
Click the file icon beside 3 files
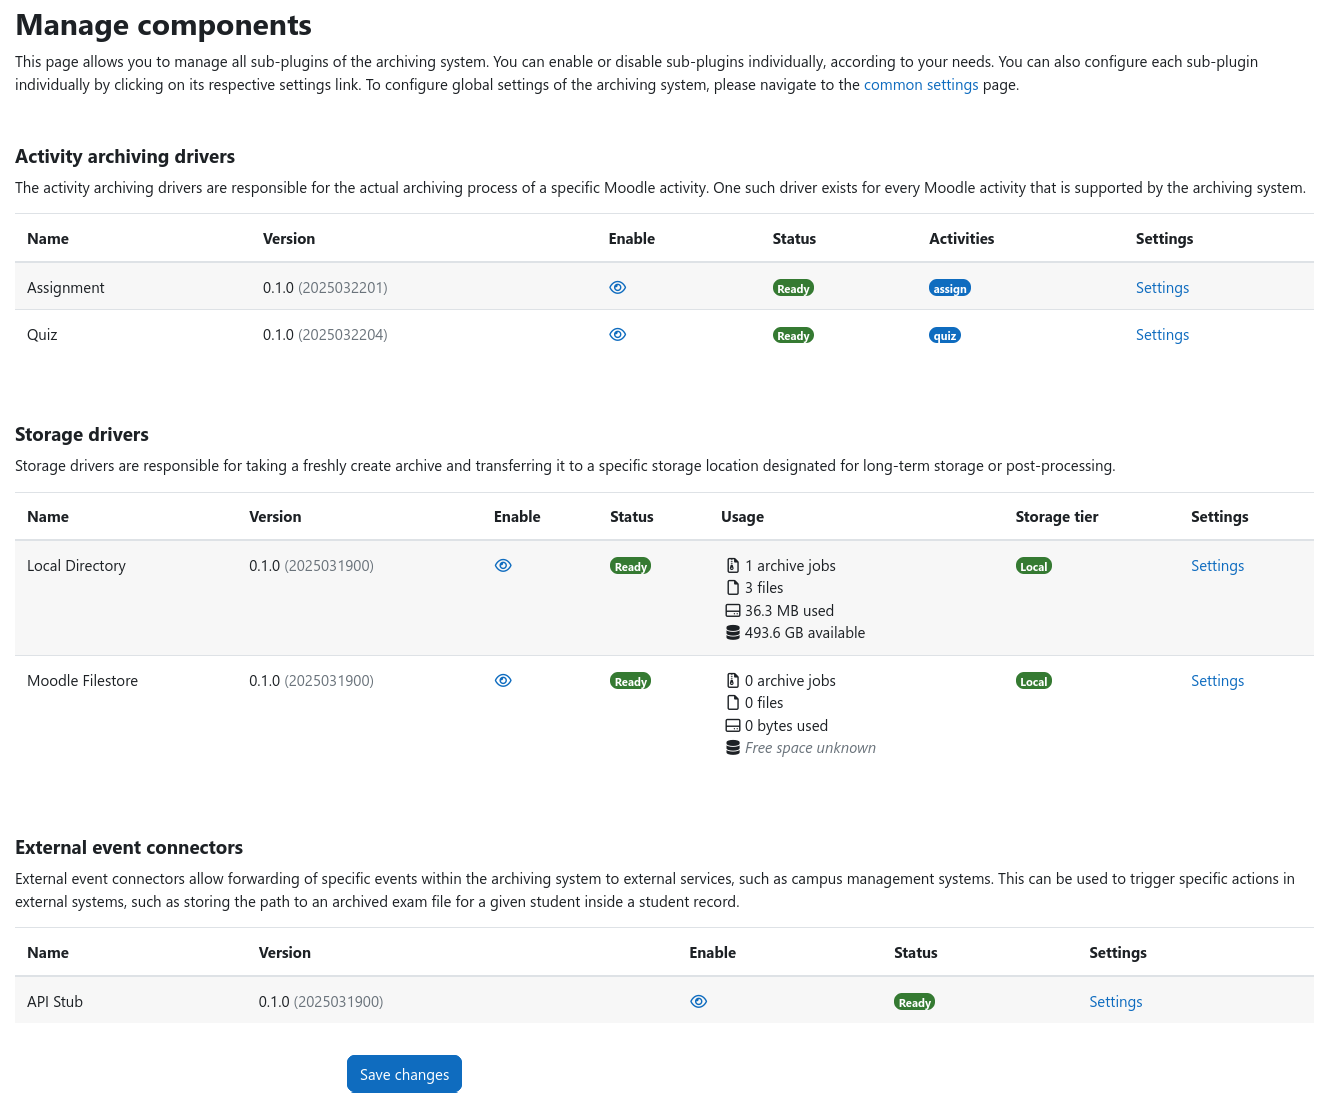(x=732, y=588)
